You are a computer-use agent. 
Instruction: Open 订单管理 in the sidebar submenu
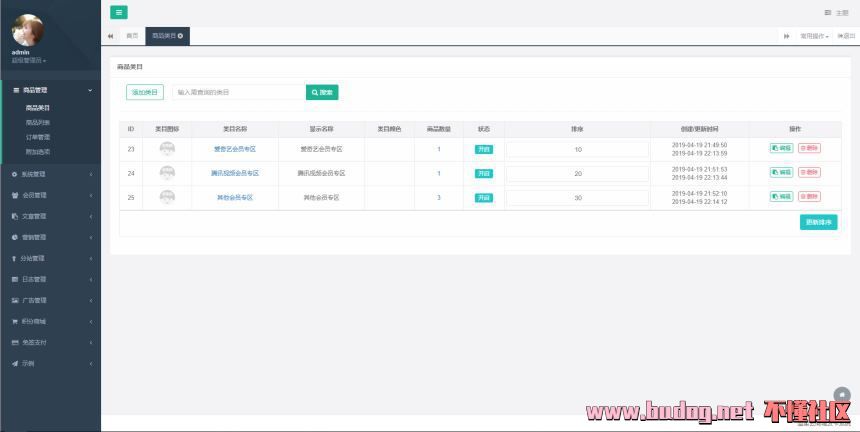[x=38, y=137]
